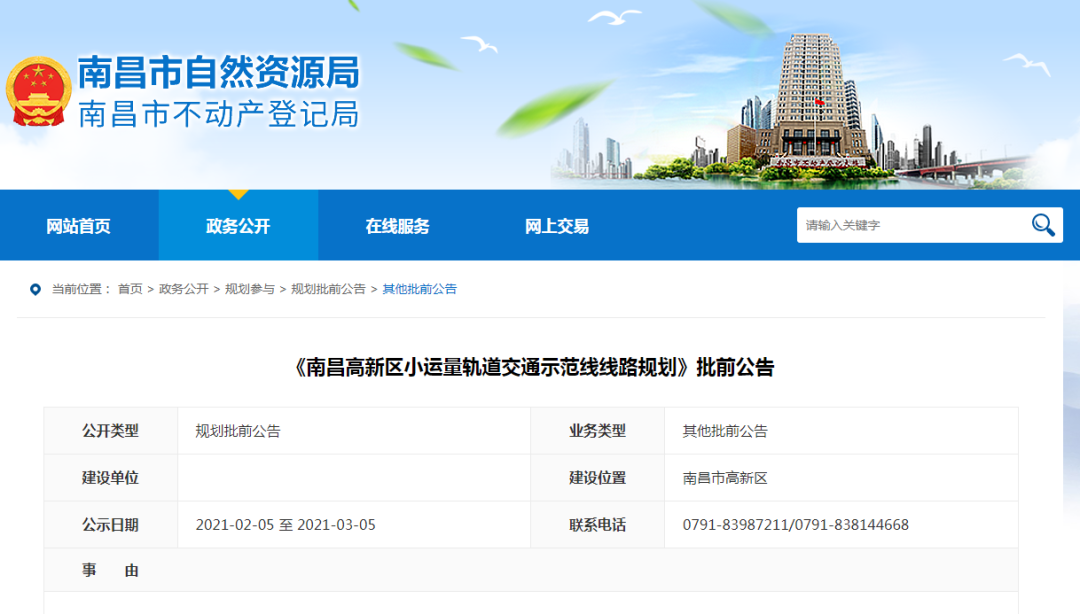The image size is (1080, 614).
Task: Select the 其他批前公告 breadcrumb entry
Action: (423, 290)
